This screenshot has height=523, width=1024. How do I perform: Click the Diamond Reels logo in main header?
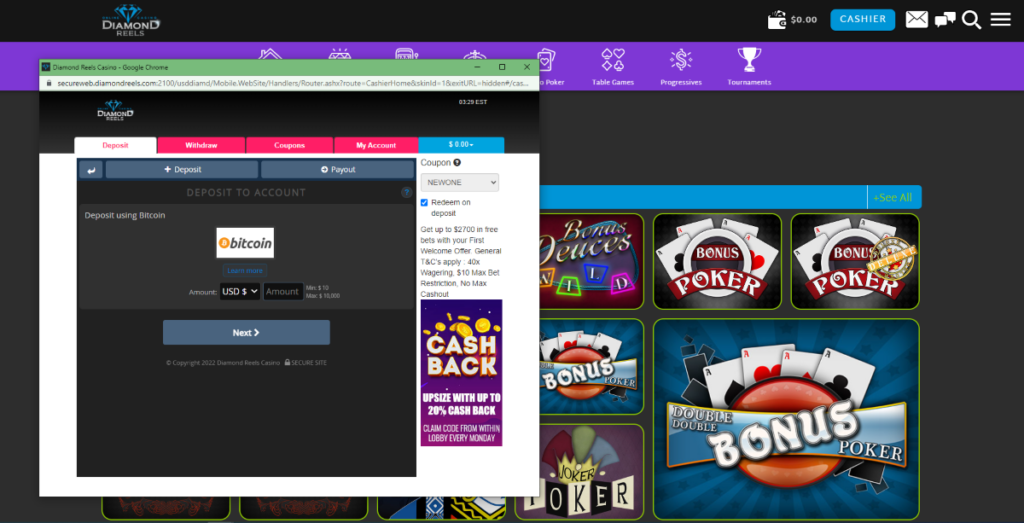[x=131, y=20]
